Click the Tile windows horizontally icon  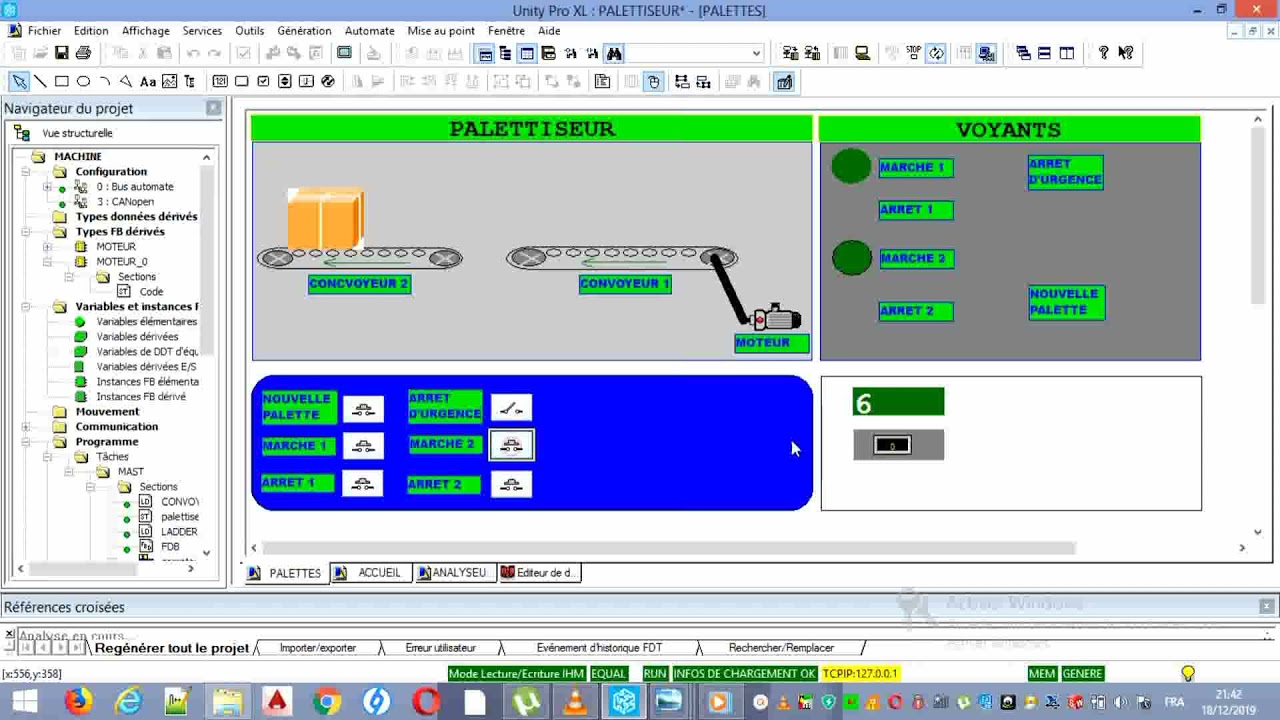click(x=1044, y=53)
